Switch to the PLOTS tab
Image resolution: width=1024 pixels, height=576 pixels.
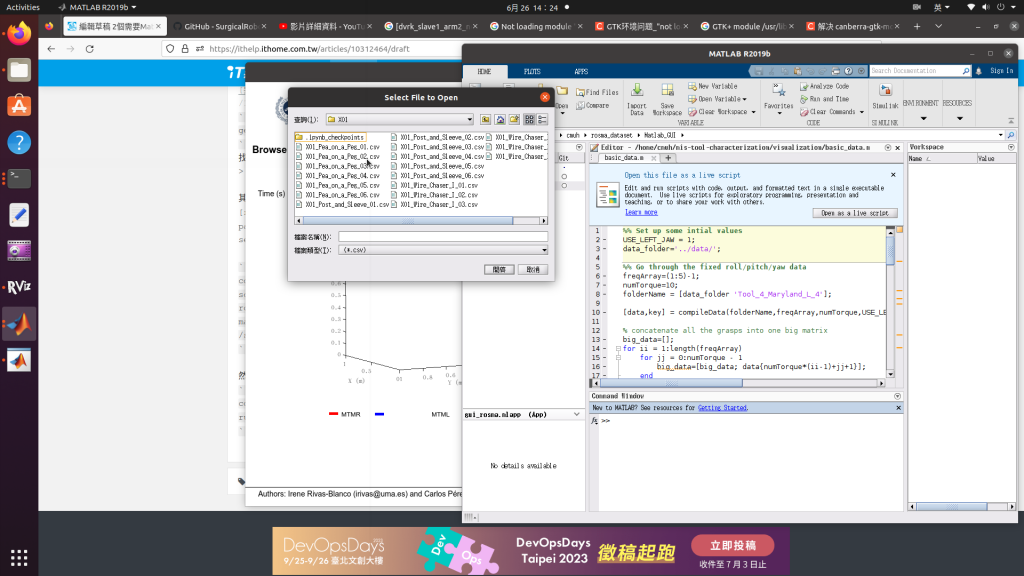click(532, 71)
